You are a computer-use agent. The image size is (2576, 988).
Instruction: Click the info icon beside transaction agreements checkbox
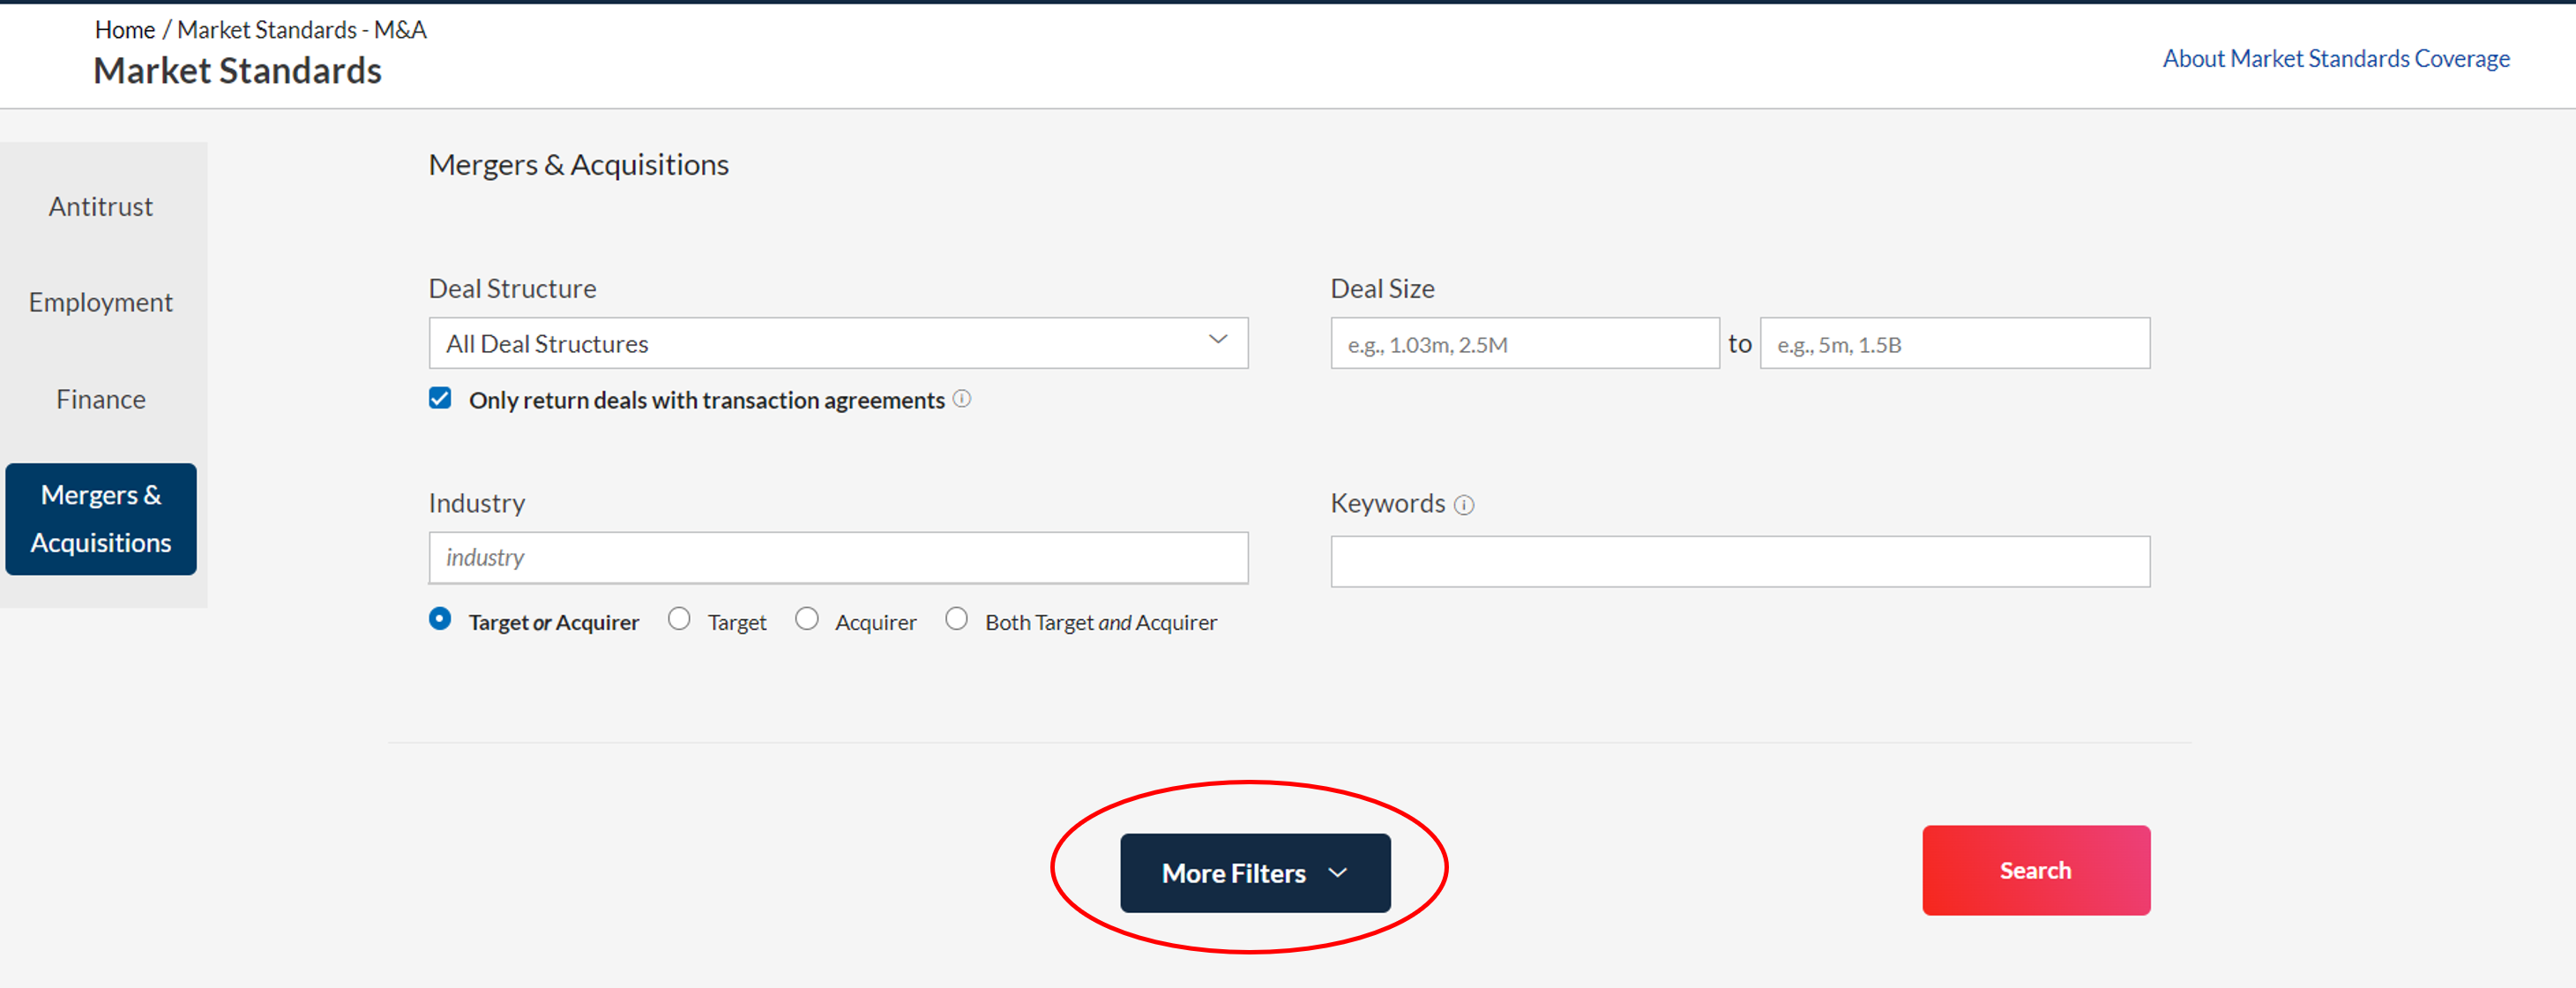click(x=962, y=399)
